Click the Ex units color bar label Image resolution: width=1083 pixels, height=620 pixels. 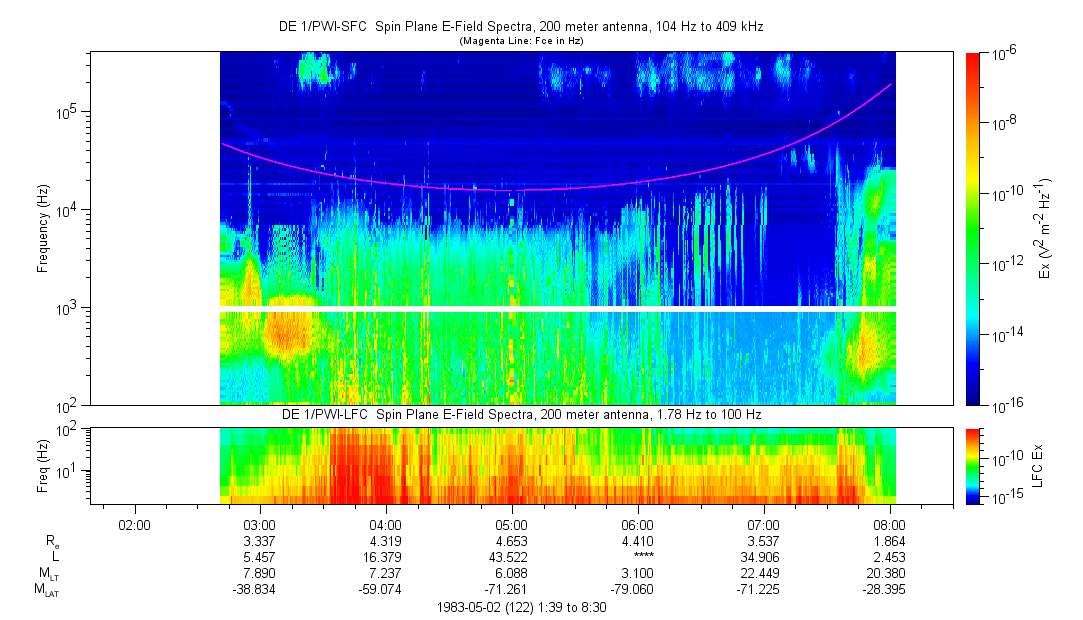tap(1044, 228)
